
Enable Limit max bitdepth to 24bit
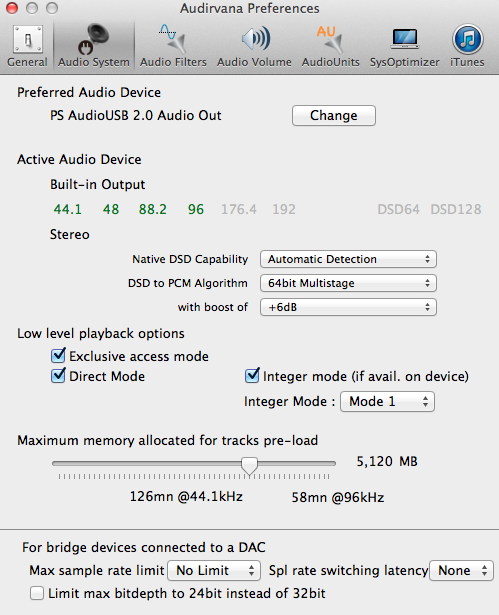37,593
